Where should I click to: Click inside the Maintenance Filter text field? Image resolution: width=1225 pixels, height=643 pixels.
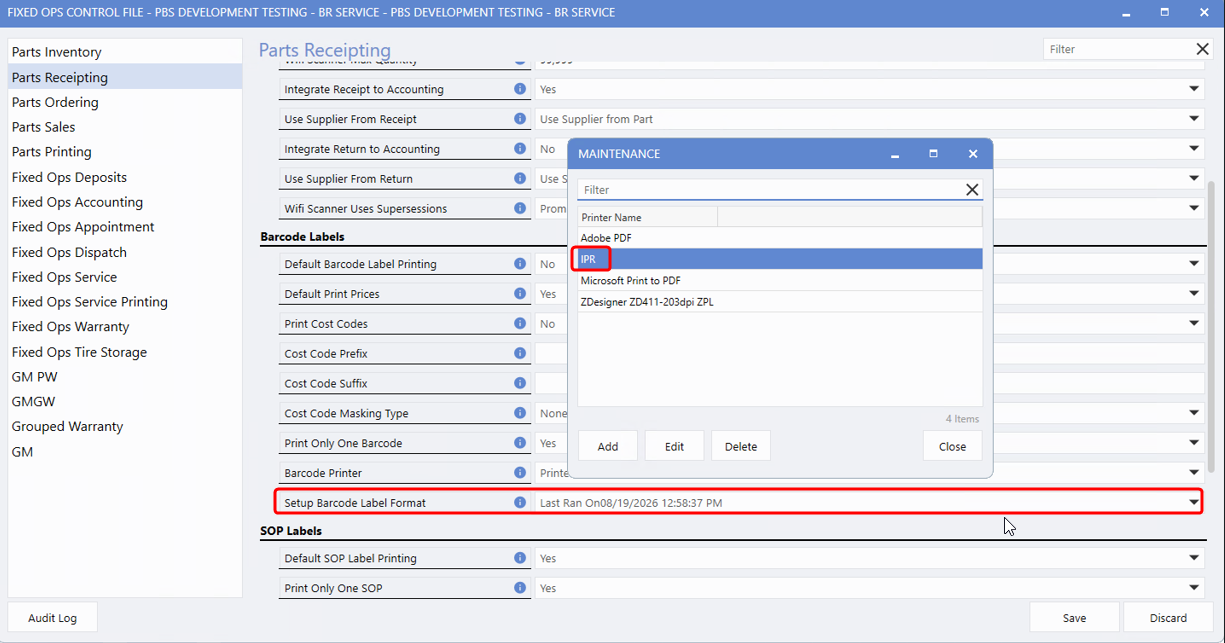click(768, 190)
